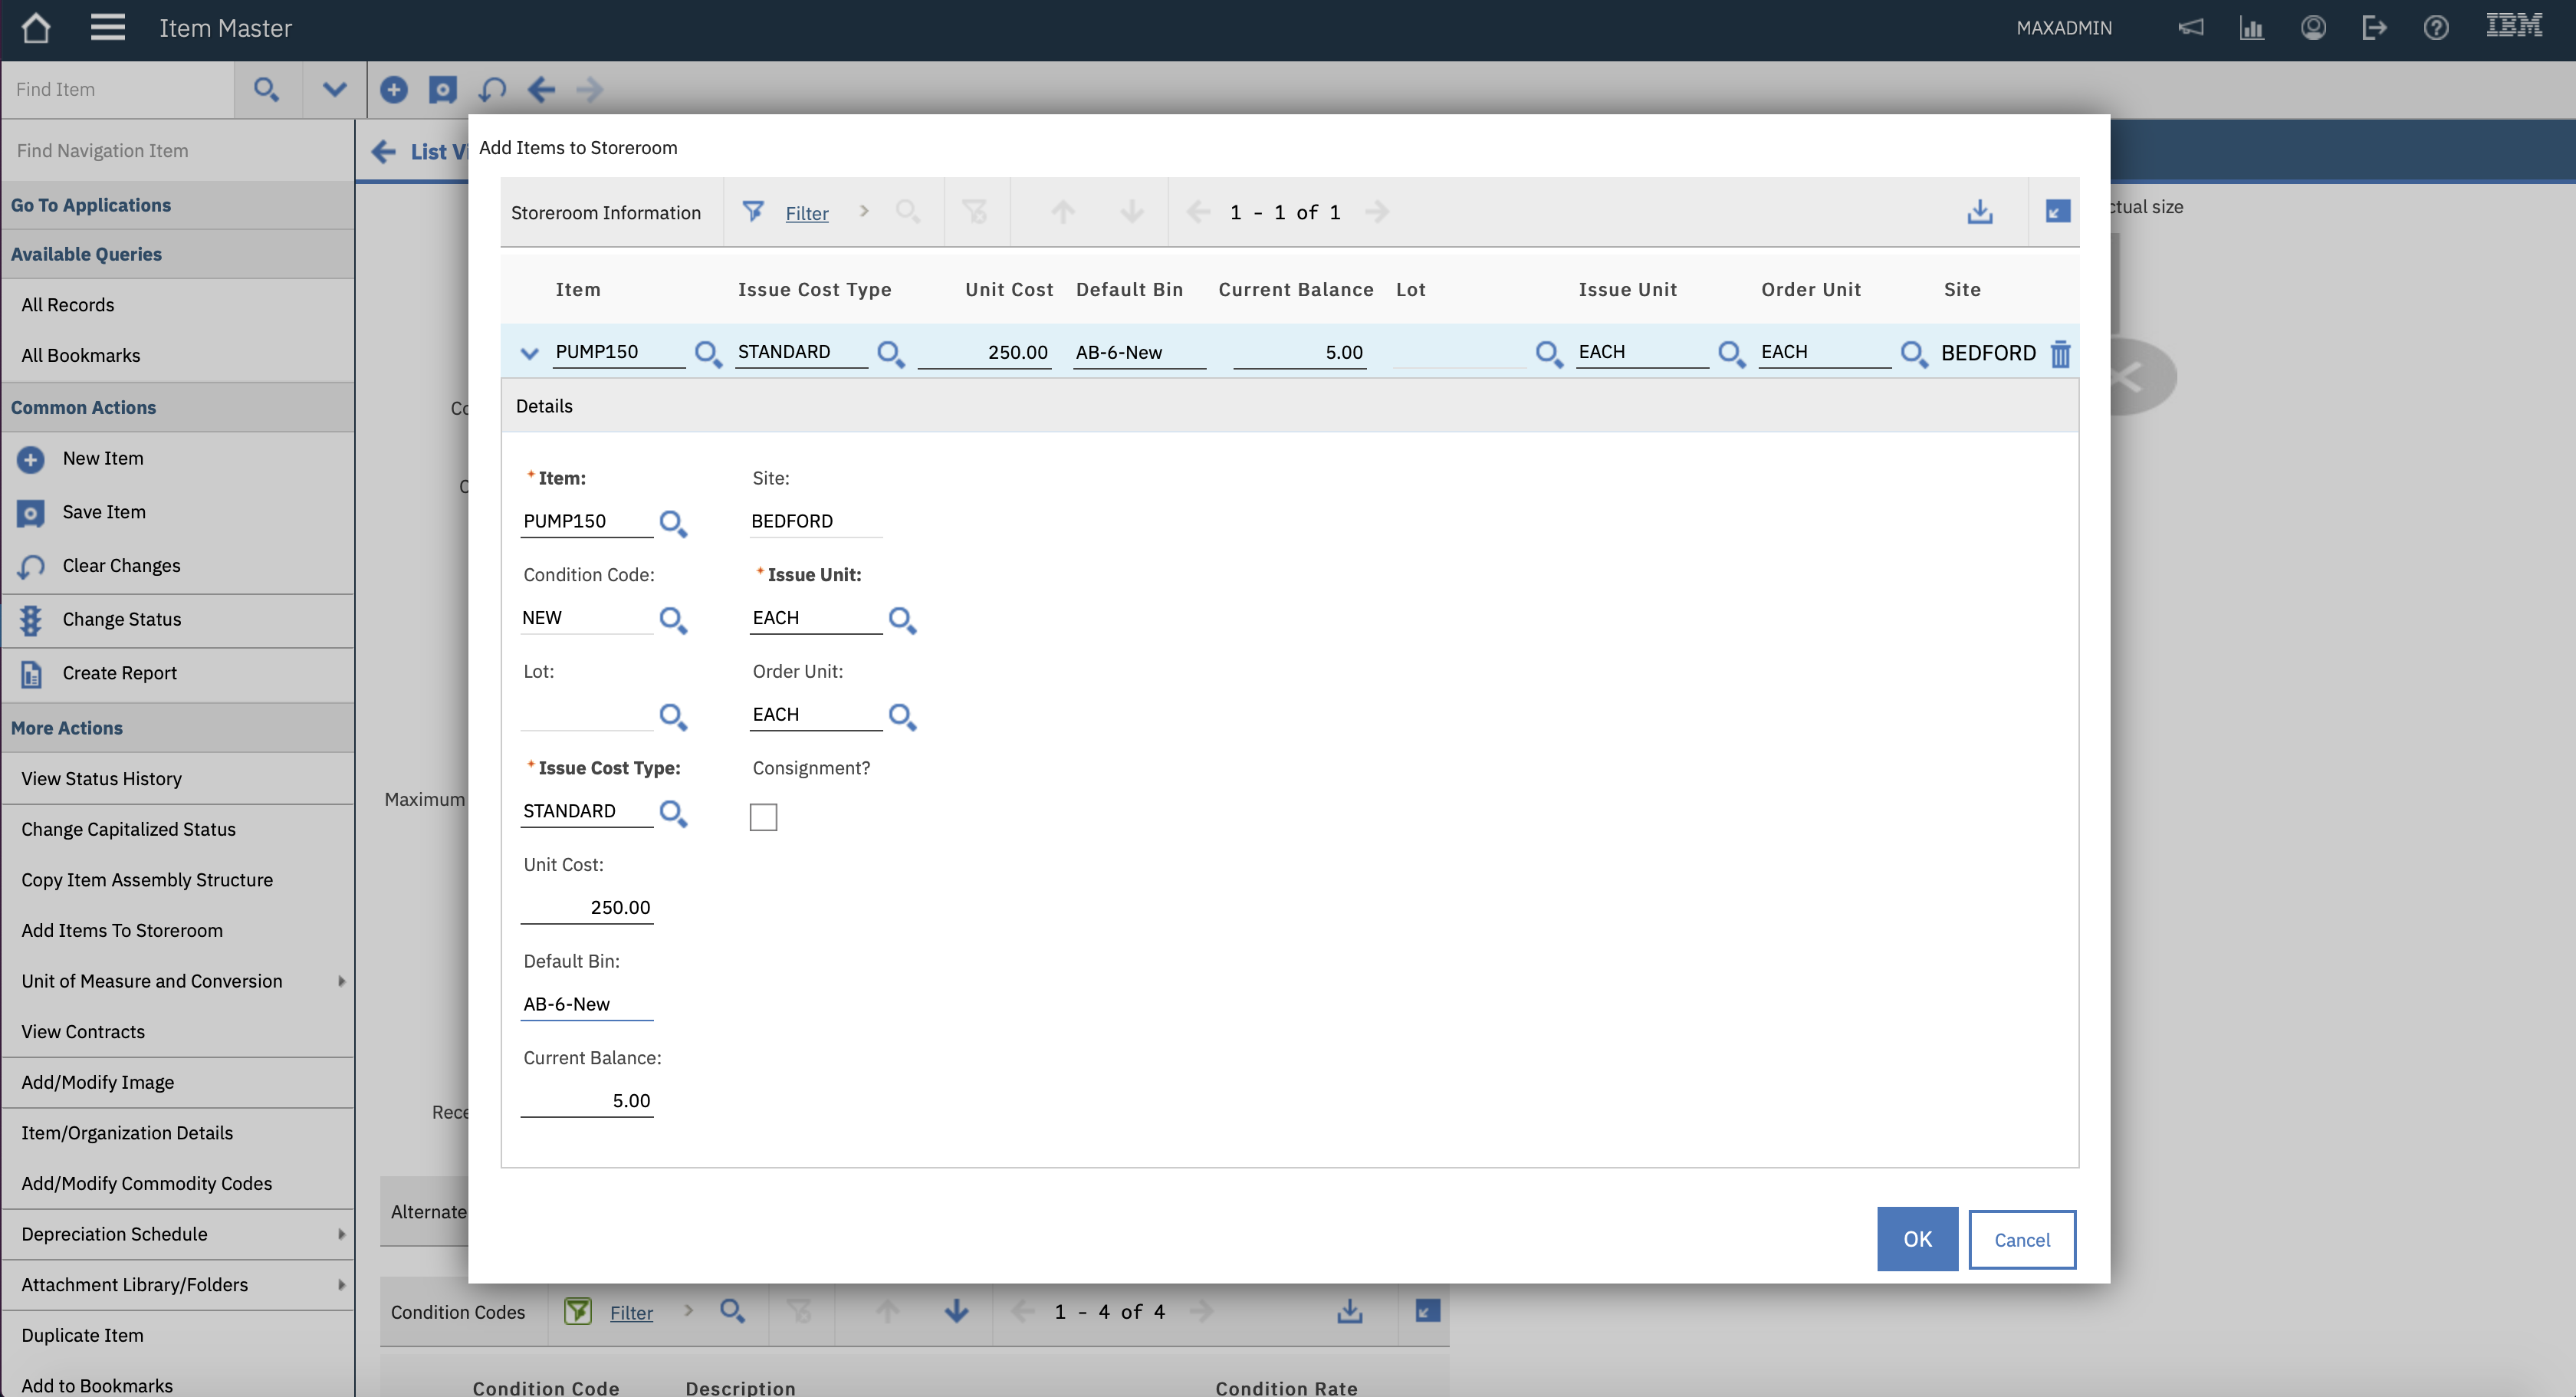The width and height of the screenshot is (2576, 1397).
Task: Open Issue Cost Type lookup in Details
Action: (673, 813)
